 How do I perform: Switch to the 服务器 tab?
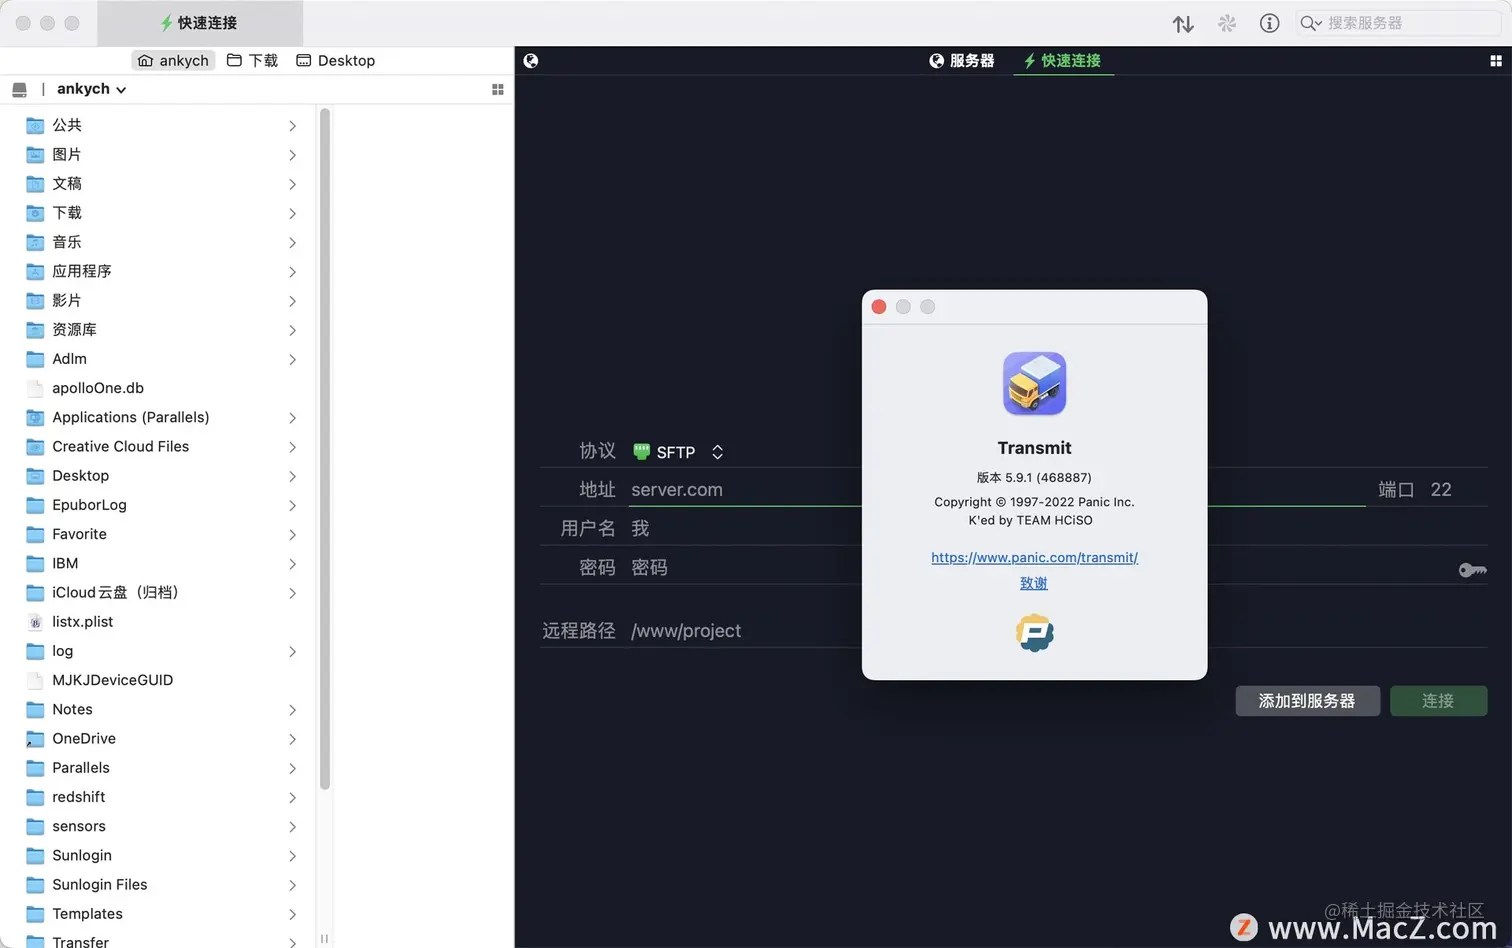[x=962, y=61]
